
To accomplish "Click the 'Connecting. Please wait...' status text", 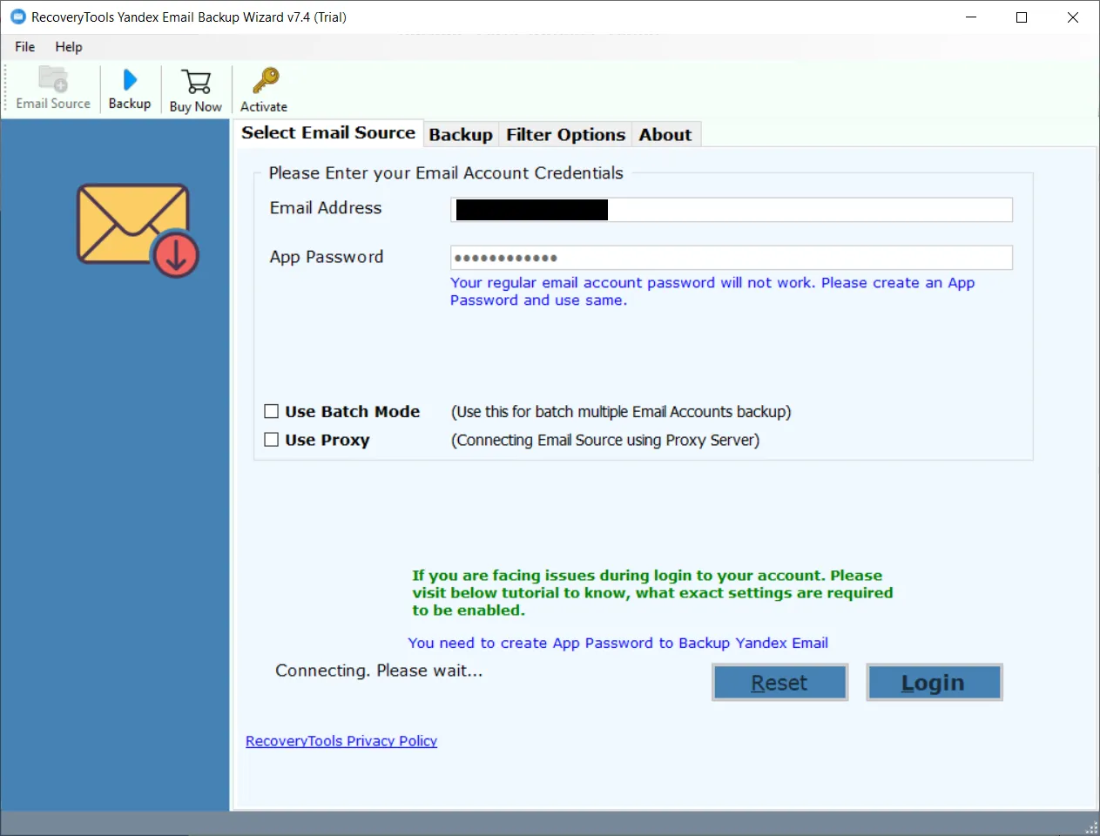I will (379, 670).
